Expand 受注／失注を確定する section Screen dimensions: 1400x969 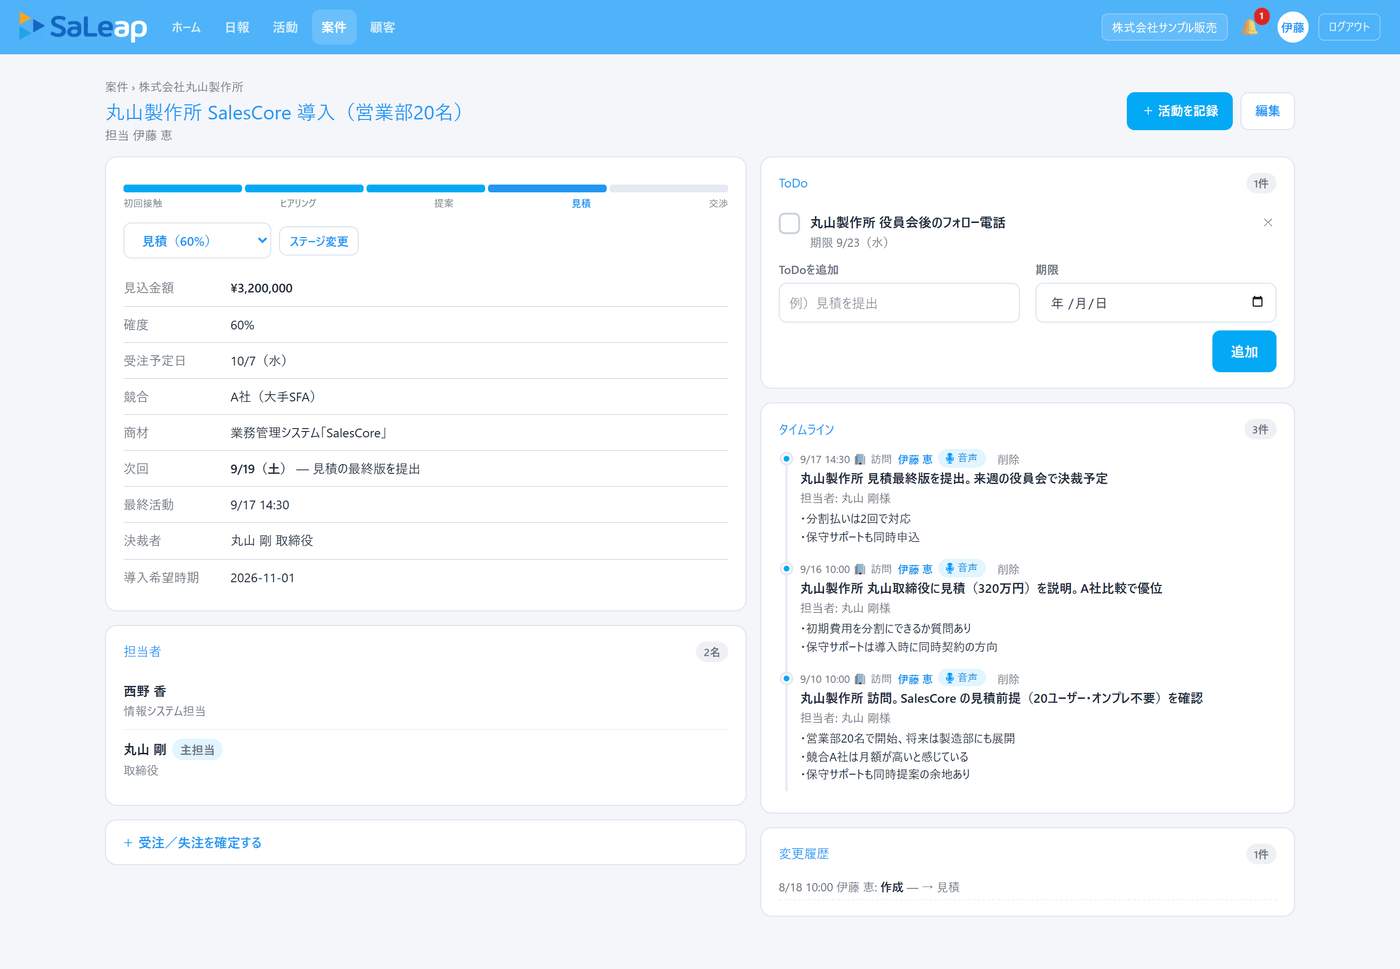(x=192, y=843)
